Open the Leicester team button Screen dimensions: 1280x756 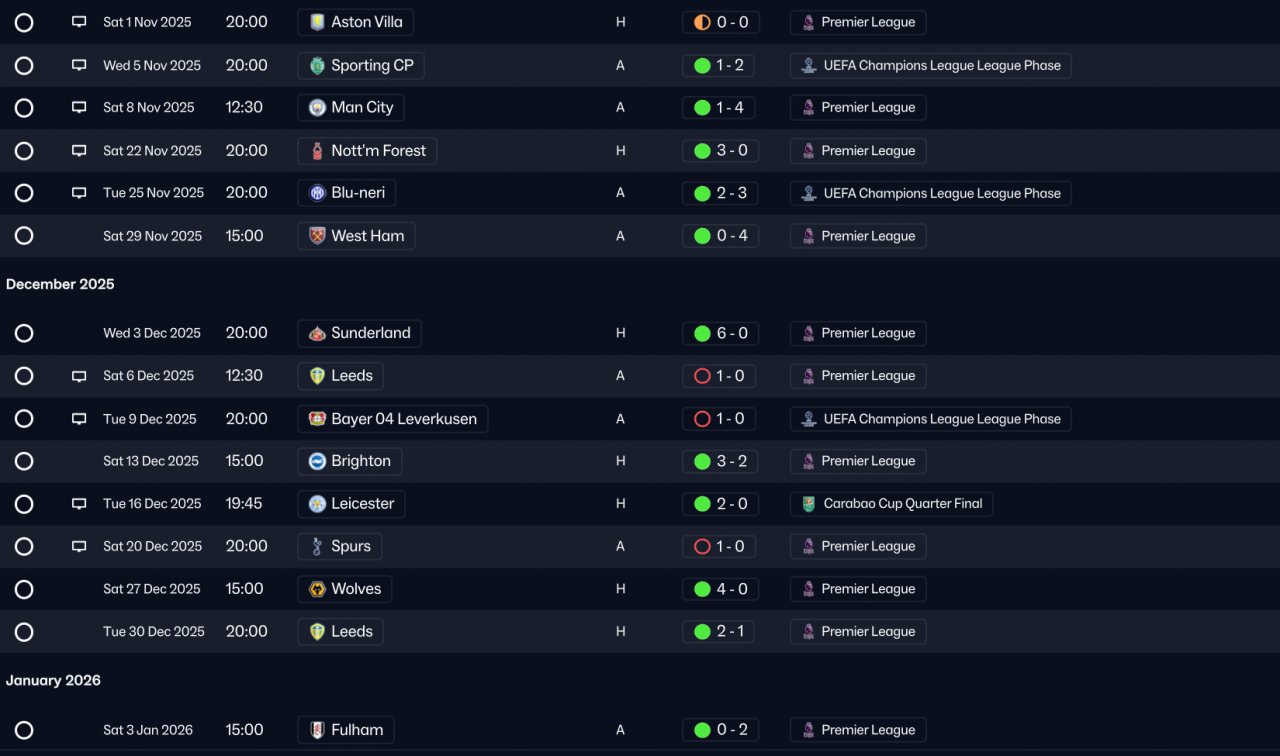pos(351,504)
